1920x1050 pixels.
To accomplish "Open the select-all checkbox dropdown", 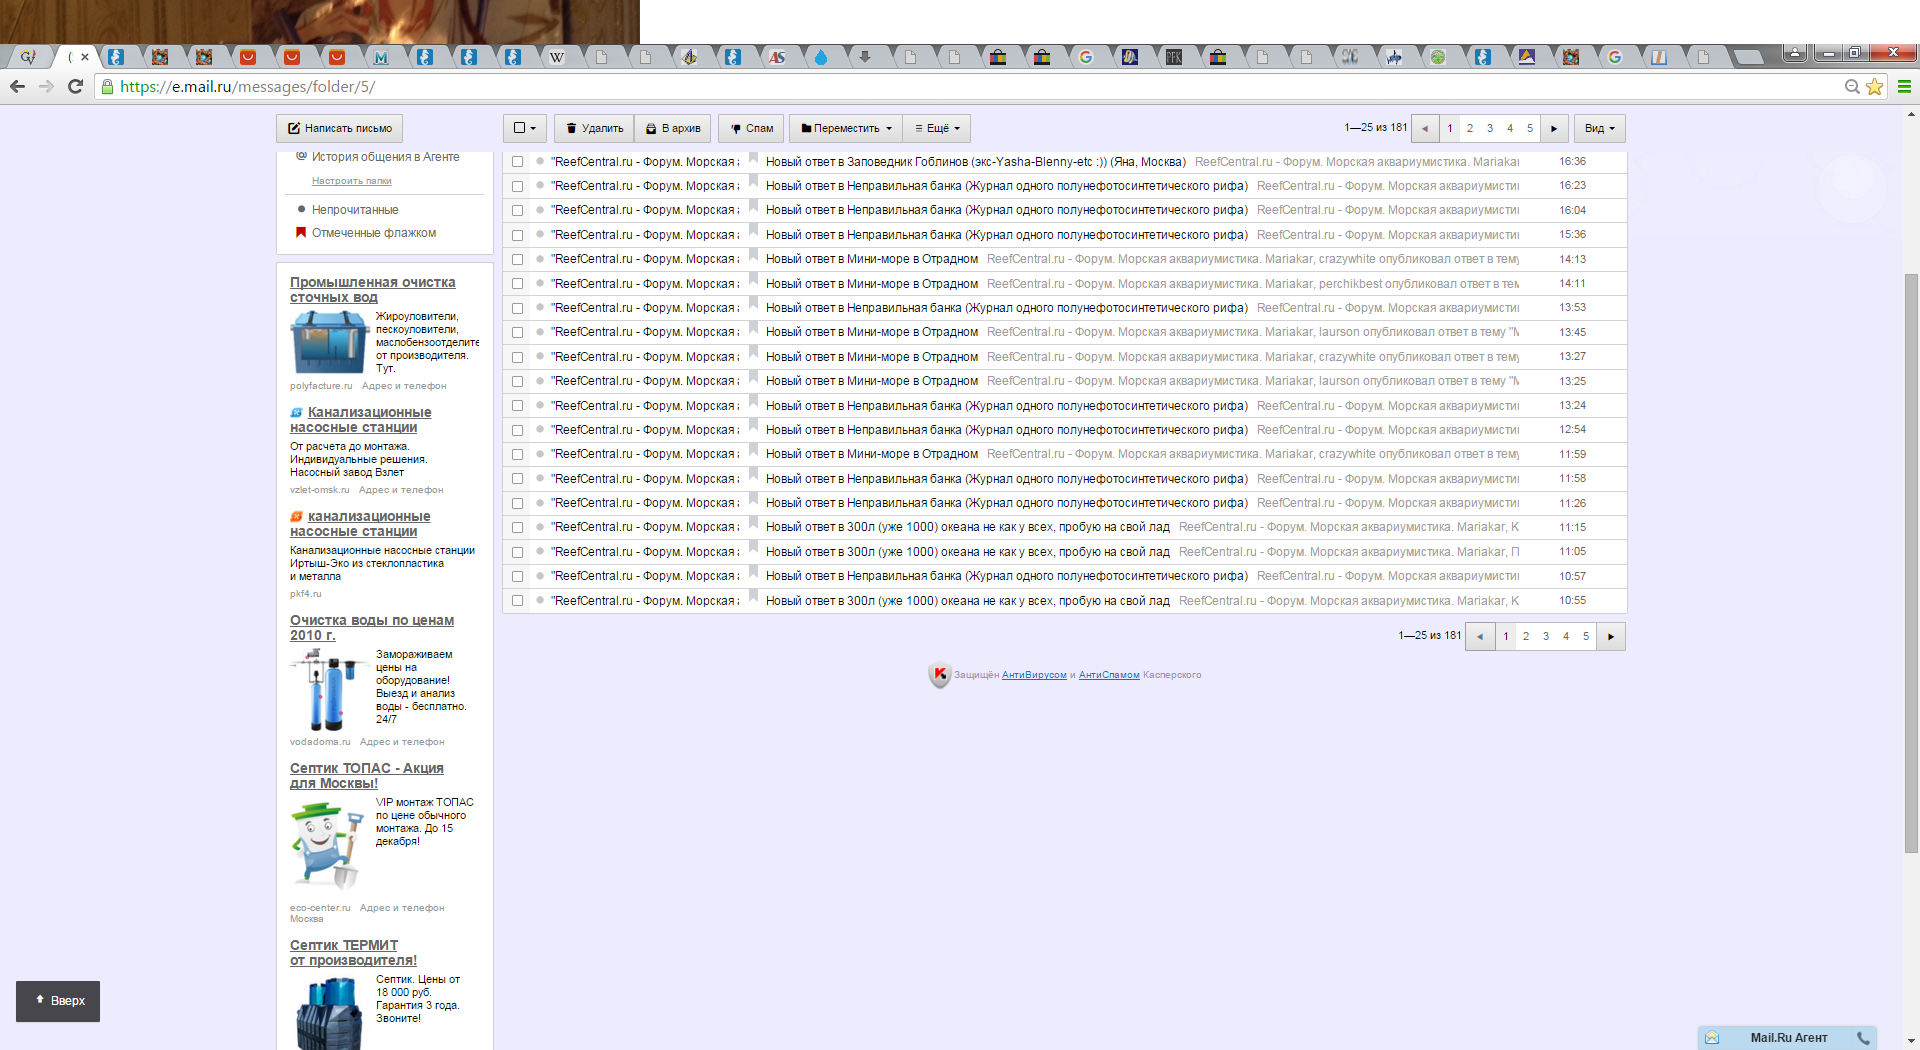I will pyautogui.click(x=525, y=129).
